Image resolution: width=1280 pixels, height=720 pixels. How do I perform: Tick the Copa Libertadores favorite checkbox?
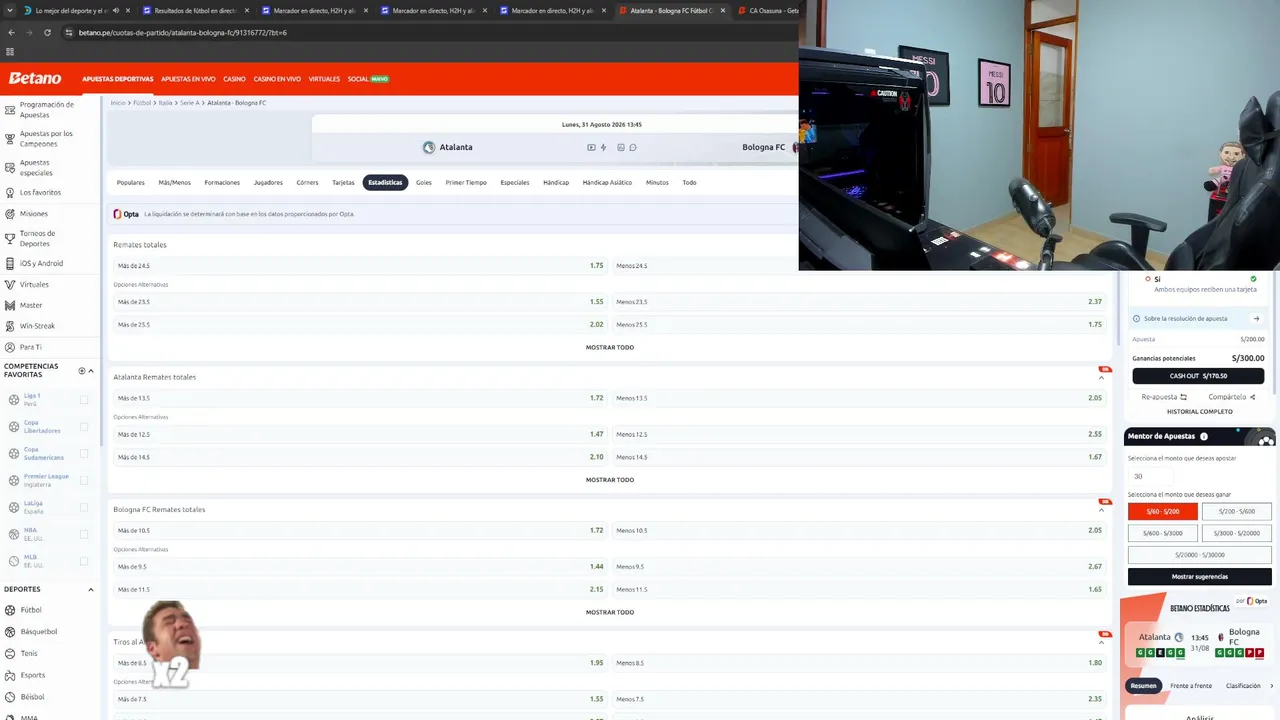(x=84, y=426)
